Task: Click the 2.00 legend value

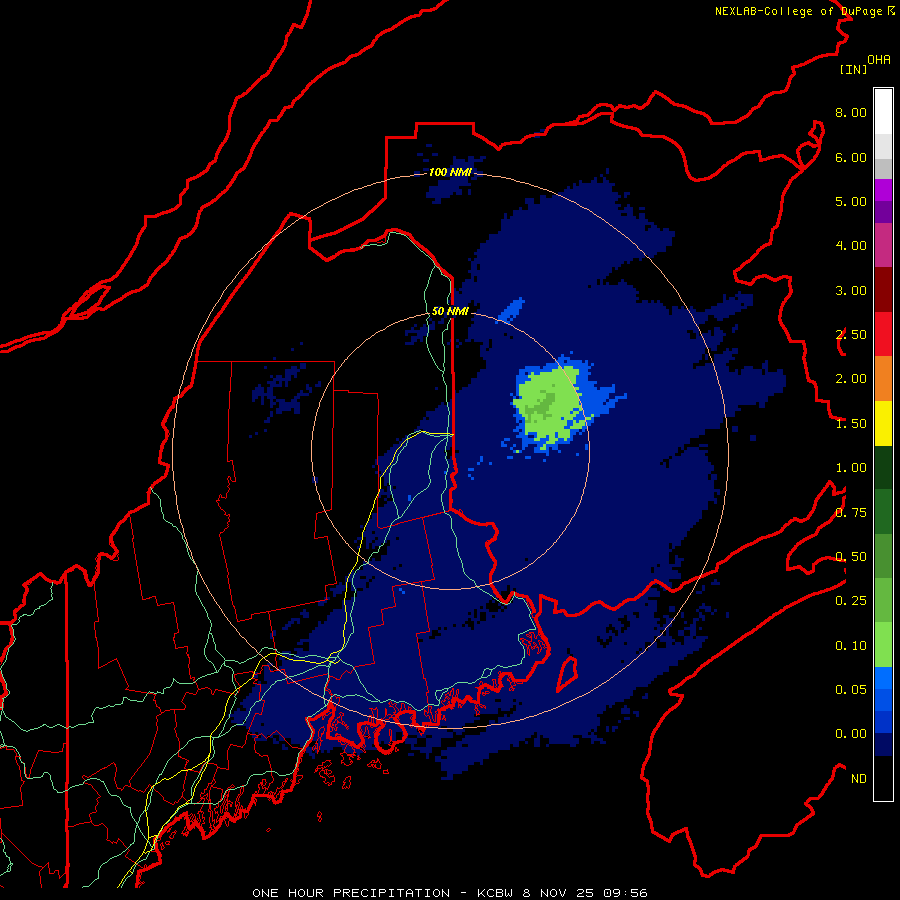Action: coord(851,379)
